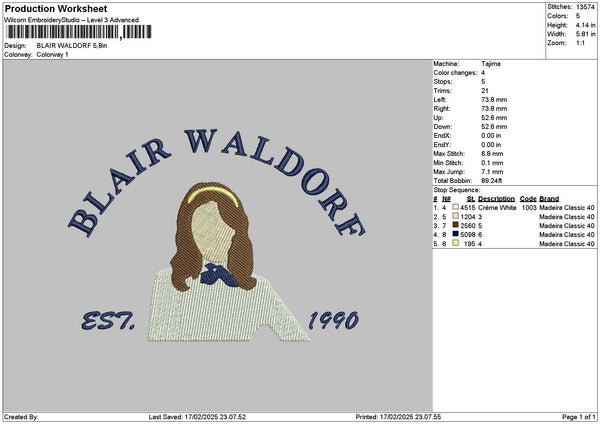Click the '1990' embroidered text in design
Screen dimensions: 600x424
[x=334, y=320]
